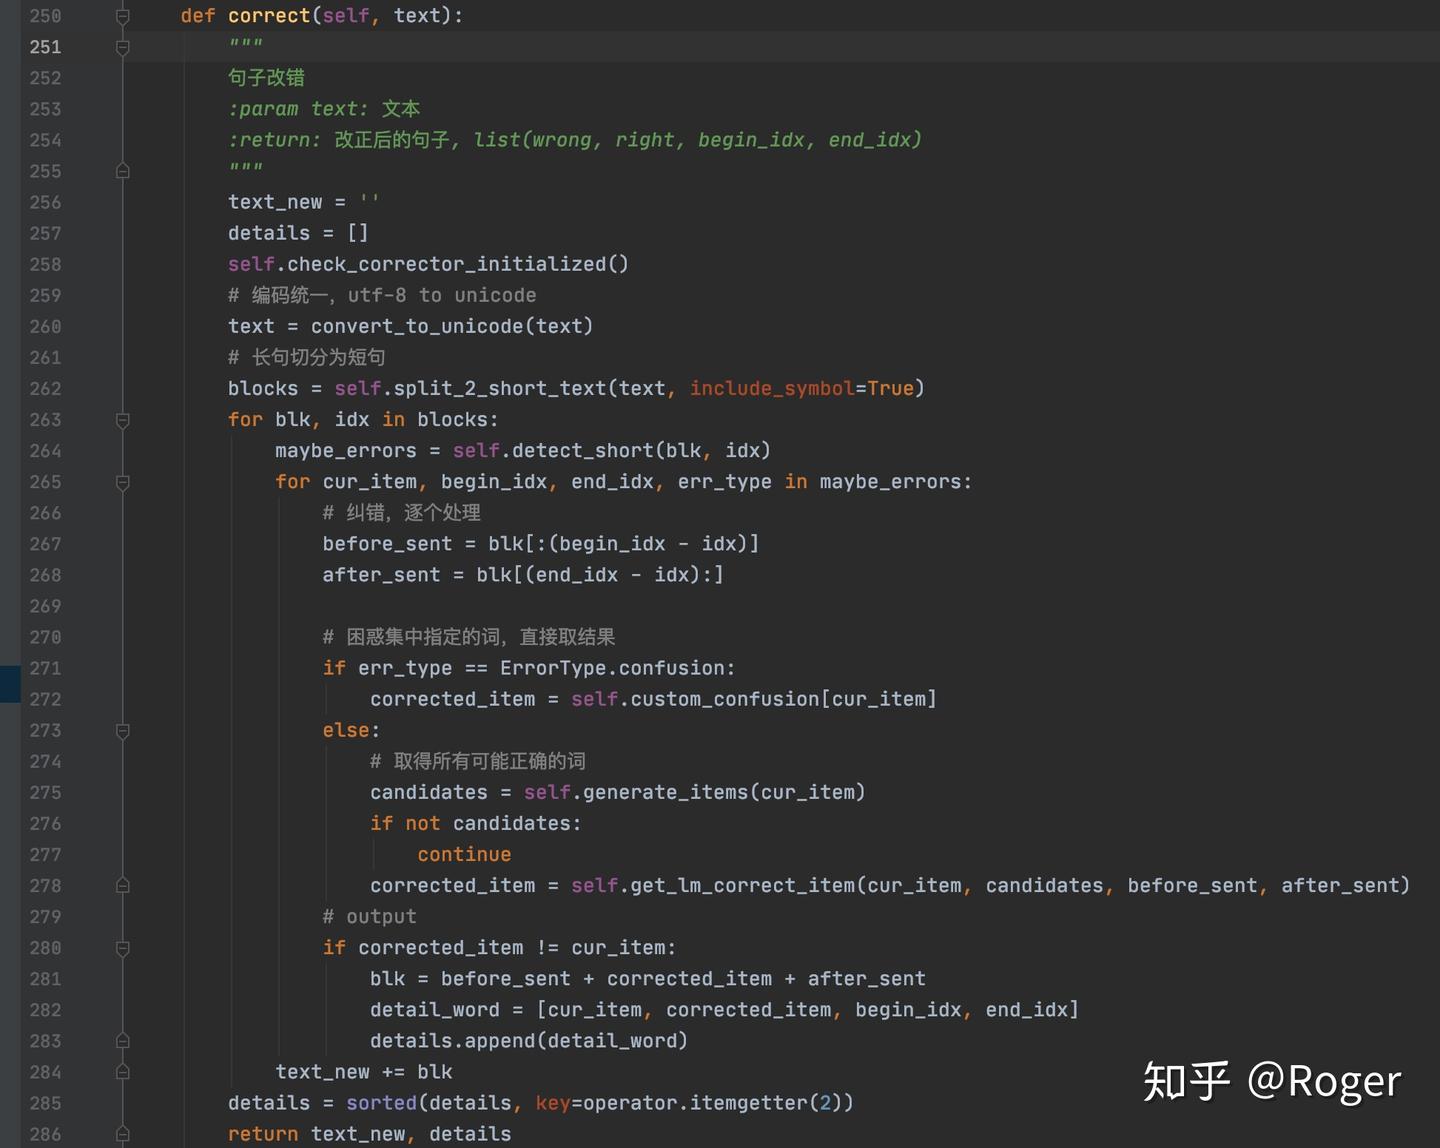The height and width of the screenshot is (1148, 1440).
Task: Click the 'split_2_short_text' method call
Action: [x=500, y=389]
